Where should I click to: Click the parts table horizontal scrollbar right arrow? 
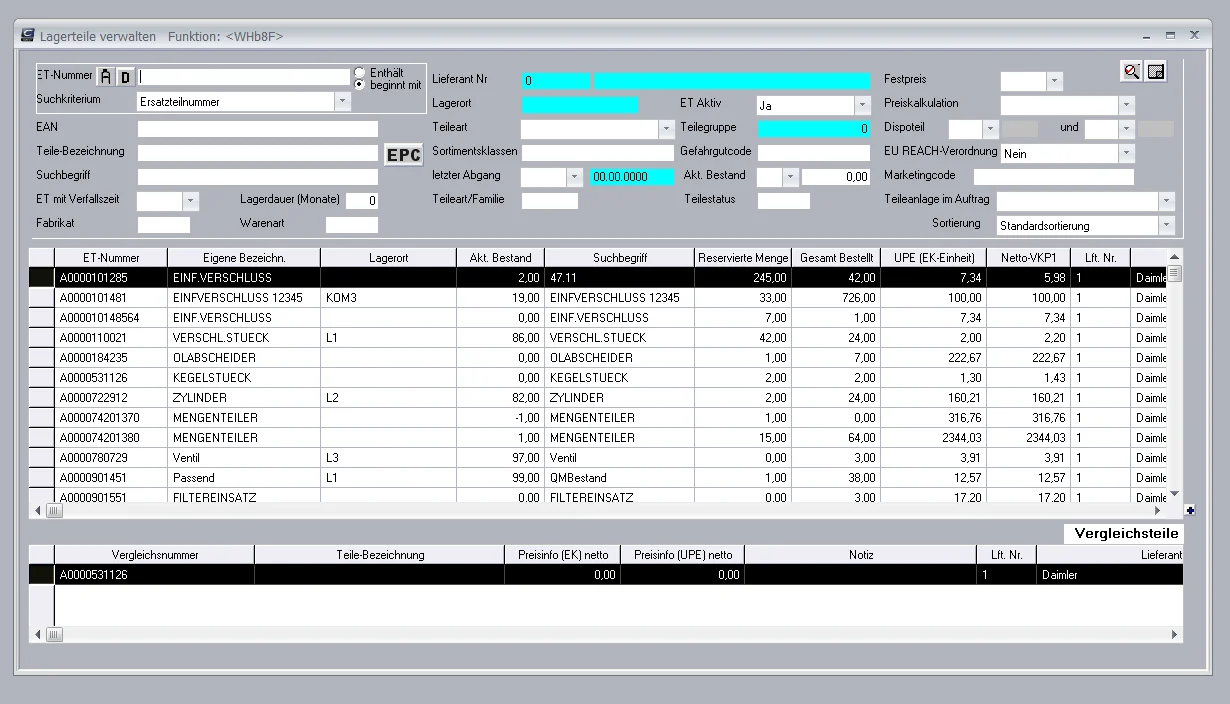(1160, 510)
